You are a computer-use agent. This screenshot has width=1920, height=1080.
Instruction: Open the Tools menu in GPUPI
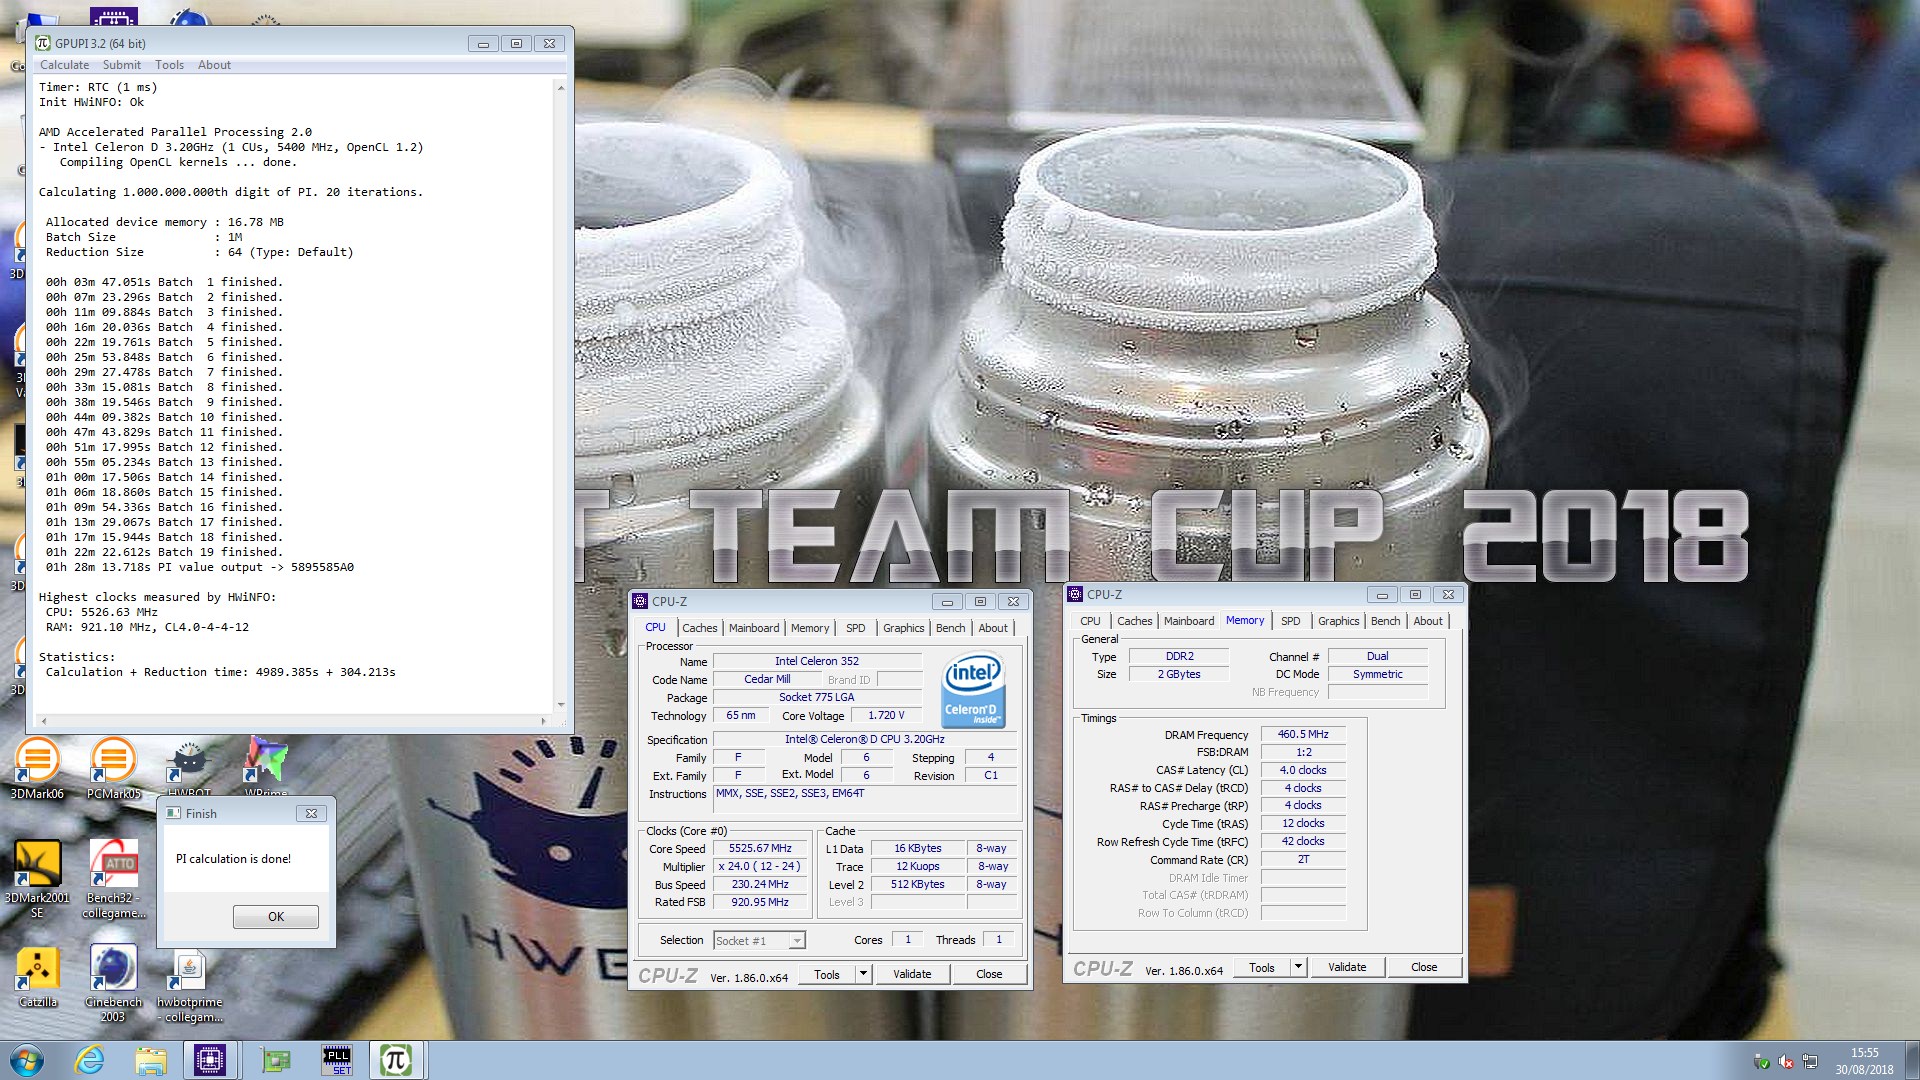click(x=169, y=65)
